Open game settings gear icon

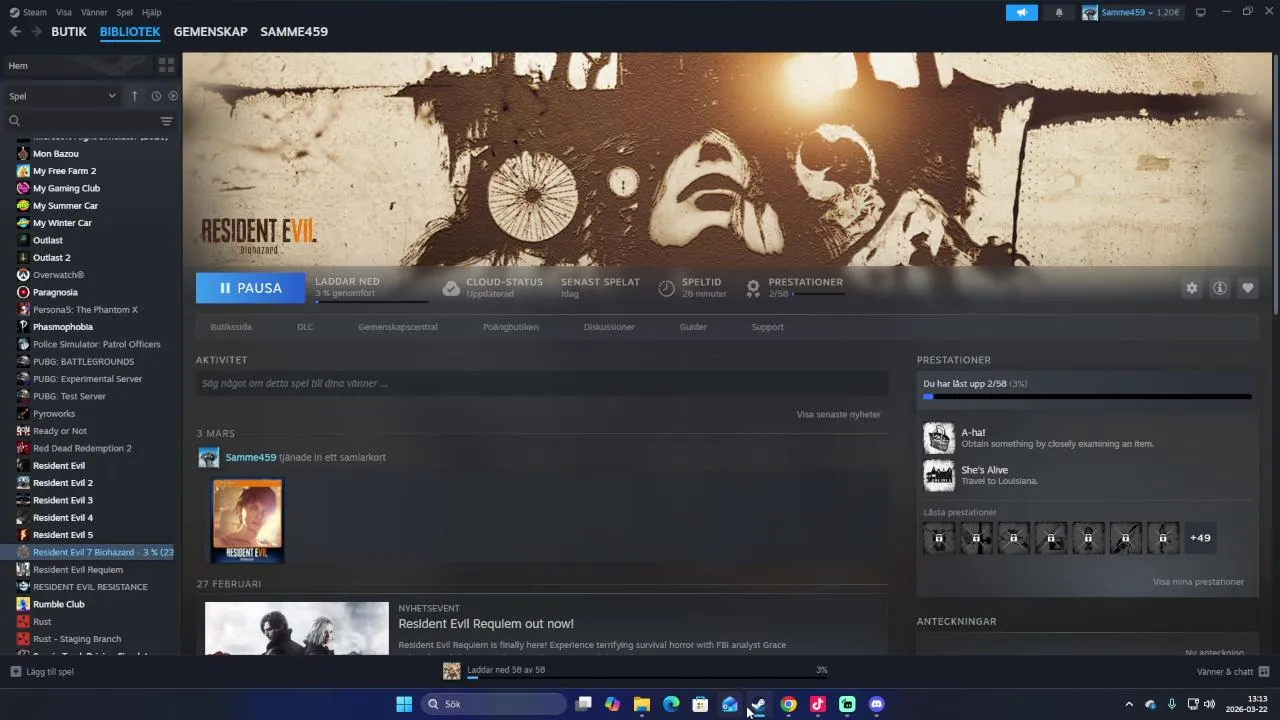click(x=1191, y=288)
